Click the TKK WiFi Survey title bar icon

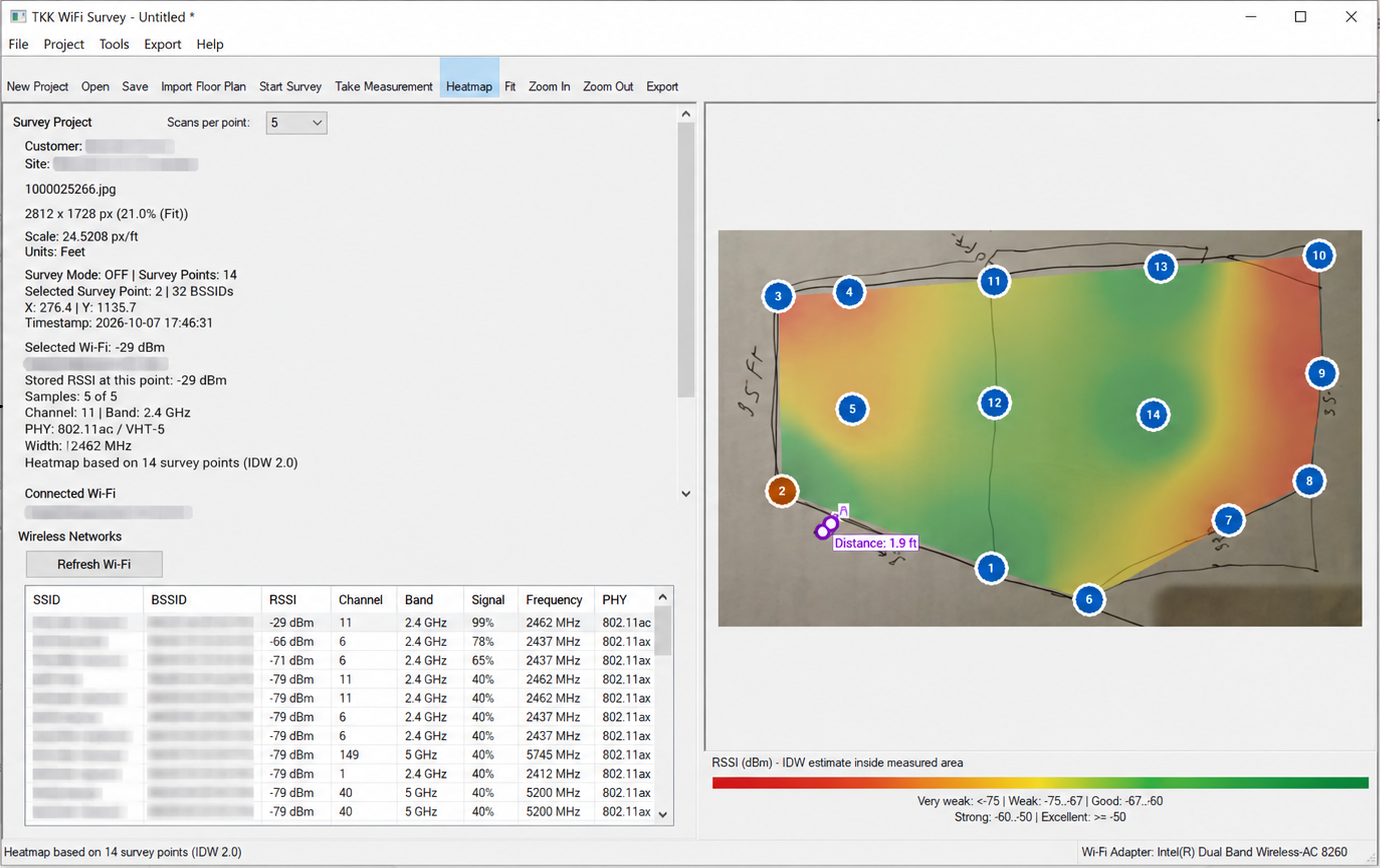(17, 17)
